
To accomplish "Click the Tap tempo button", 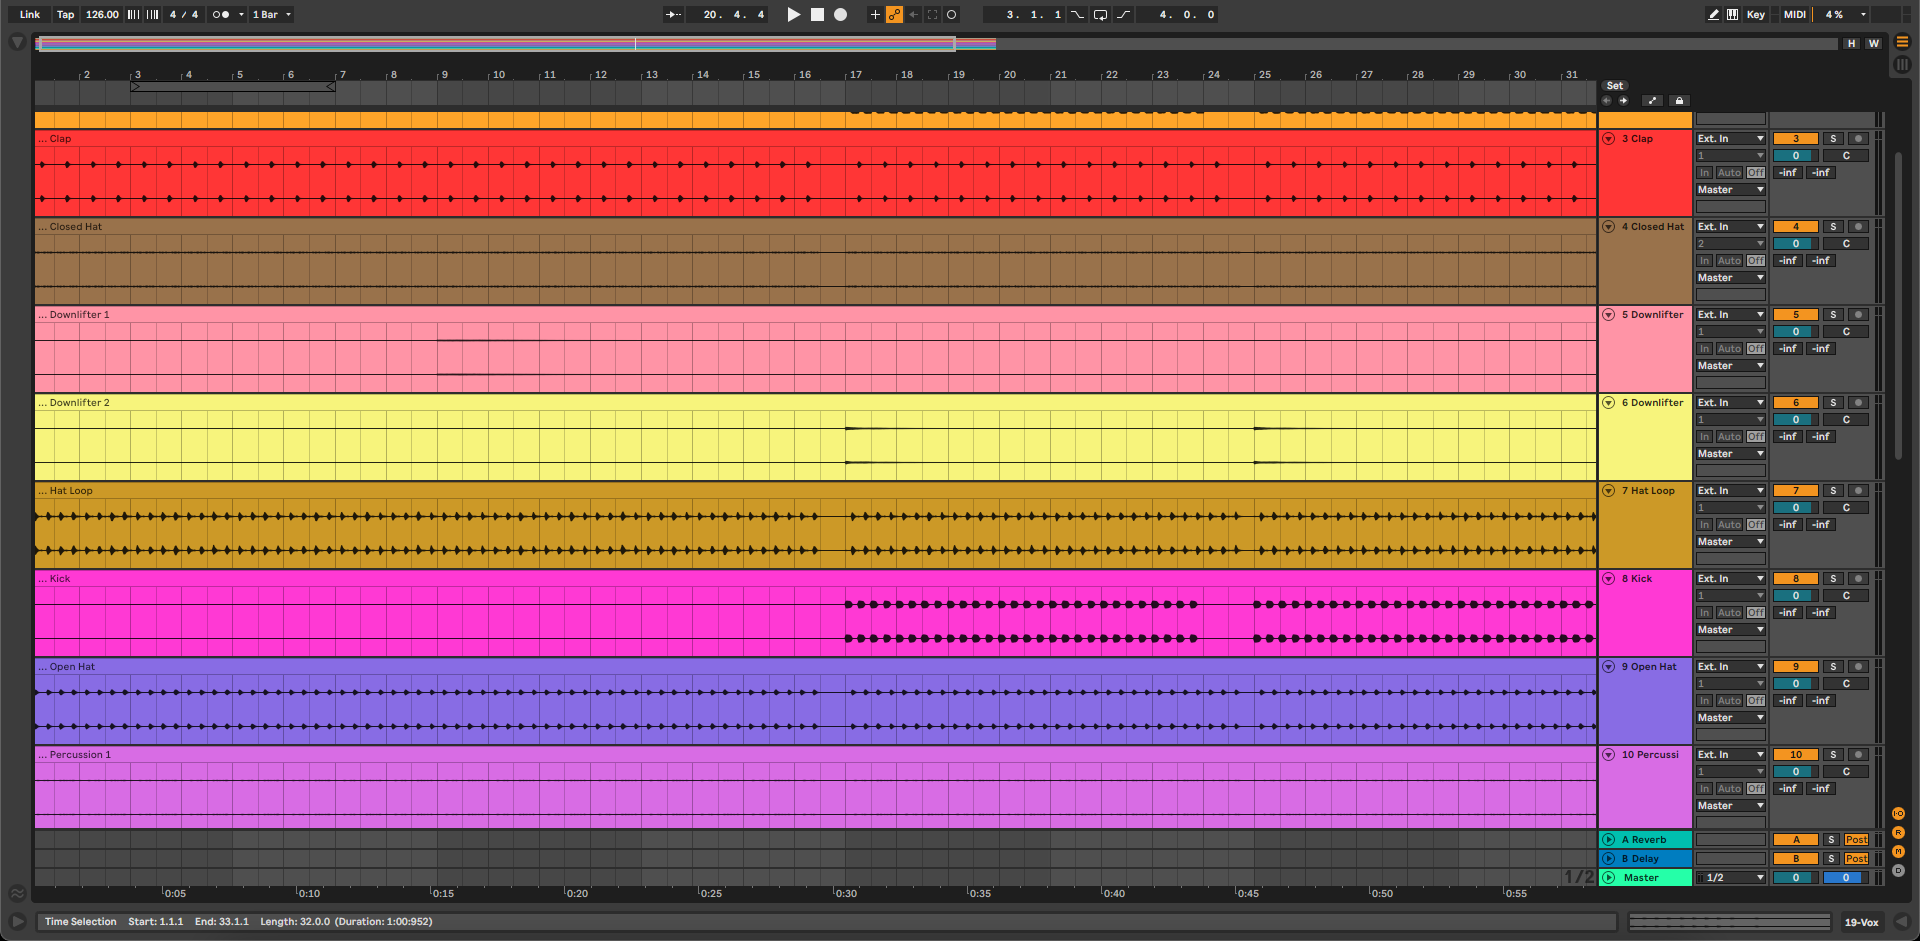I will click(x=65, y=15).
